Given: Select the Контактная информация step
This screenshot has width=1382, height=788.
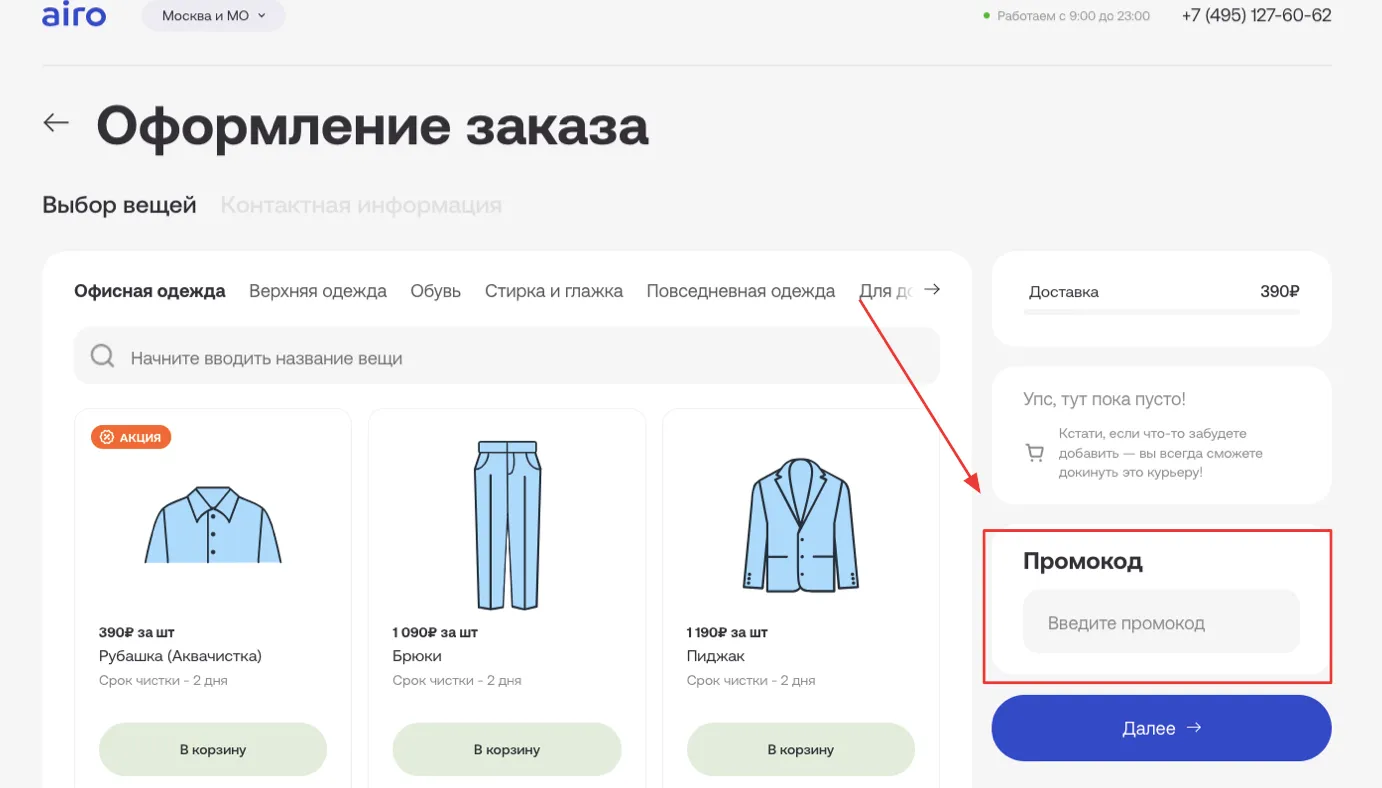Looking at the screenshot, I should [361, 205].
